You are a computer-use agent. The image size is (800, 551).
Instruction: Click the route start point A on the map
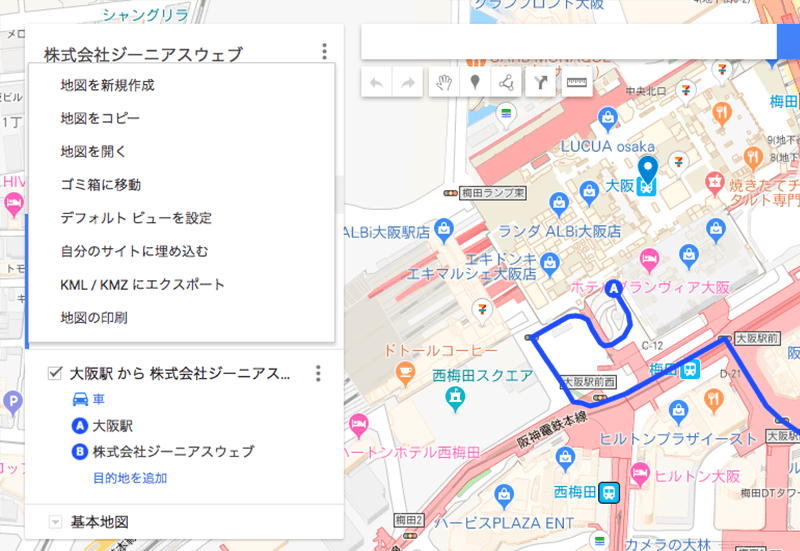pos(614,289)
